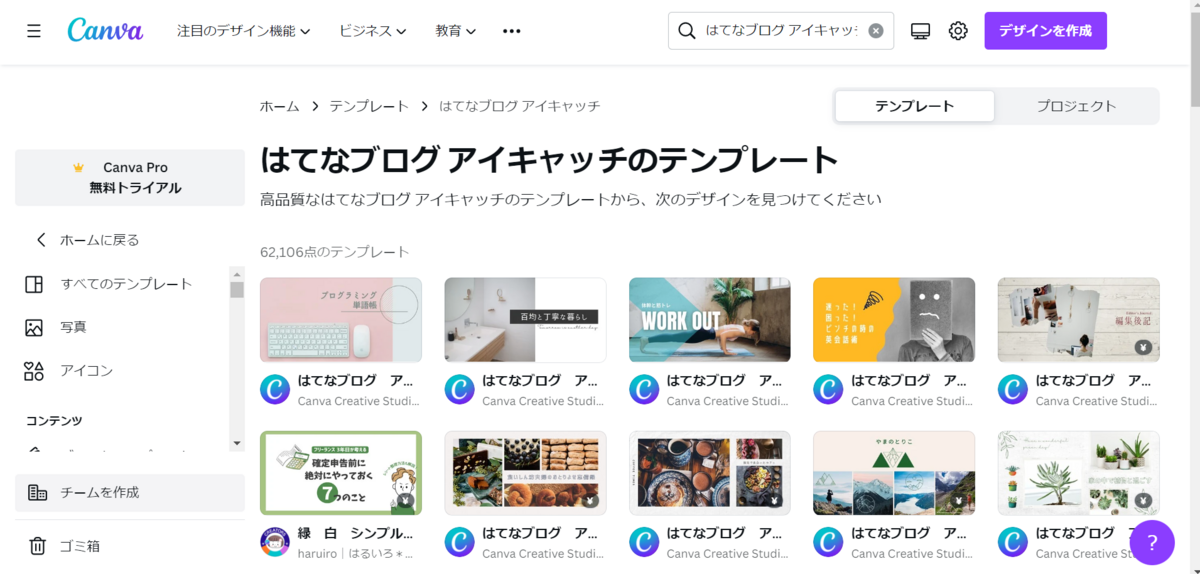Click the back arrow next to ホームに戻る

tap(41, 240)
